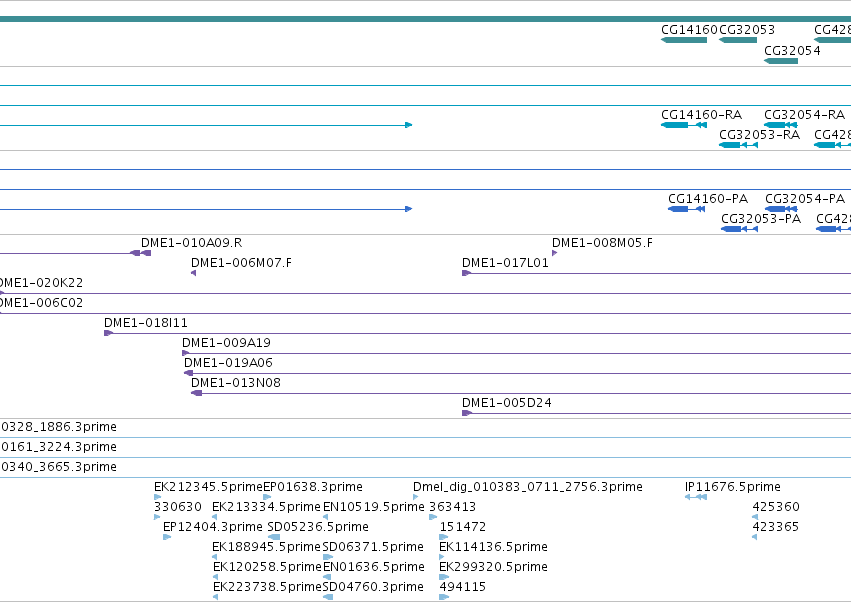Click the DME1-006C02 label

41,303
